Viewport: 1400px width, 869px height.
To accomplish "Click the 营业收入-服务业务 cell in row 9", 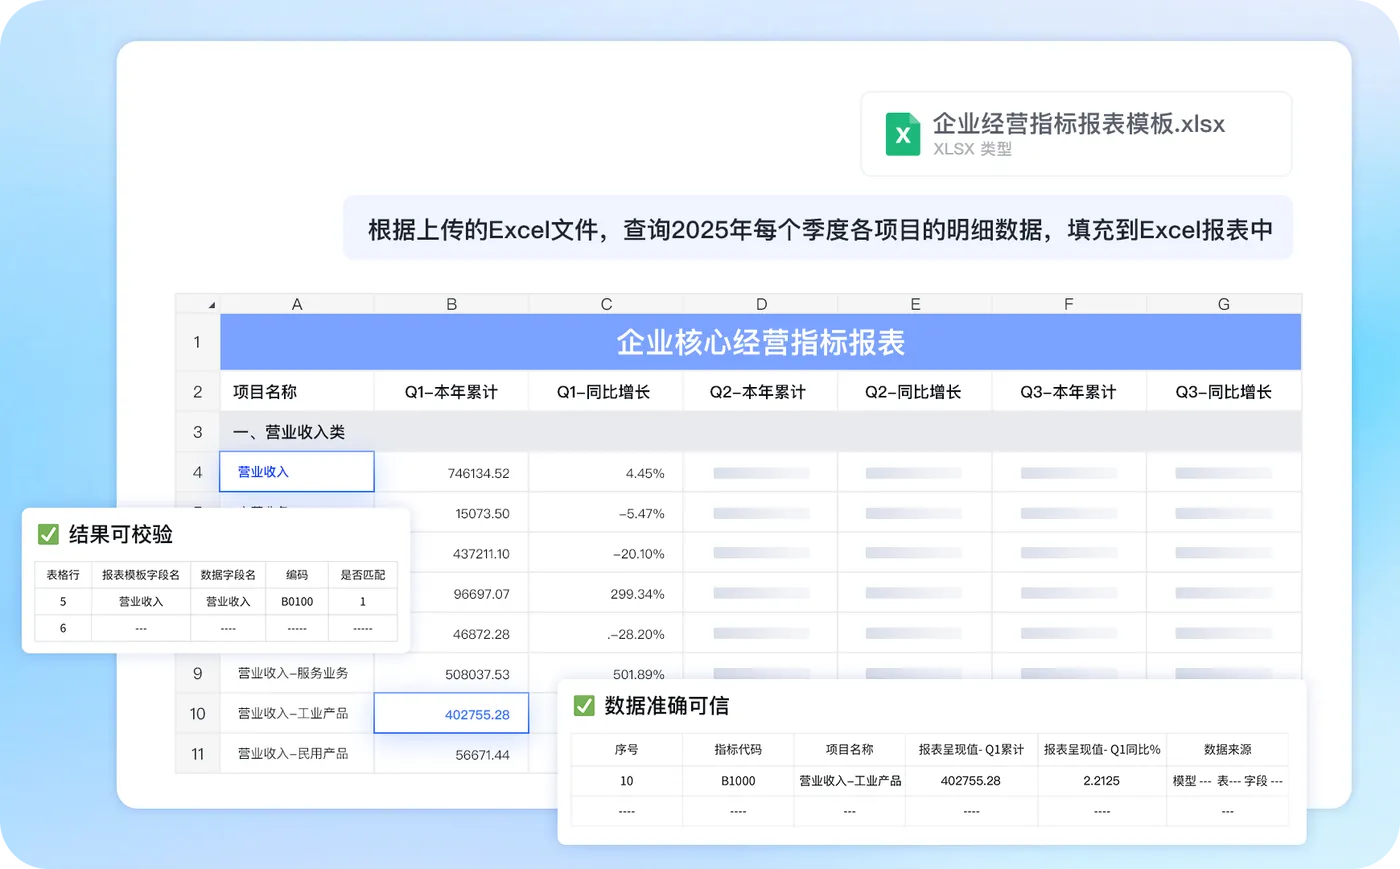I will (x=297, y=673).
